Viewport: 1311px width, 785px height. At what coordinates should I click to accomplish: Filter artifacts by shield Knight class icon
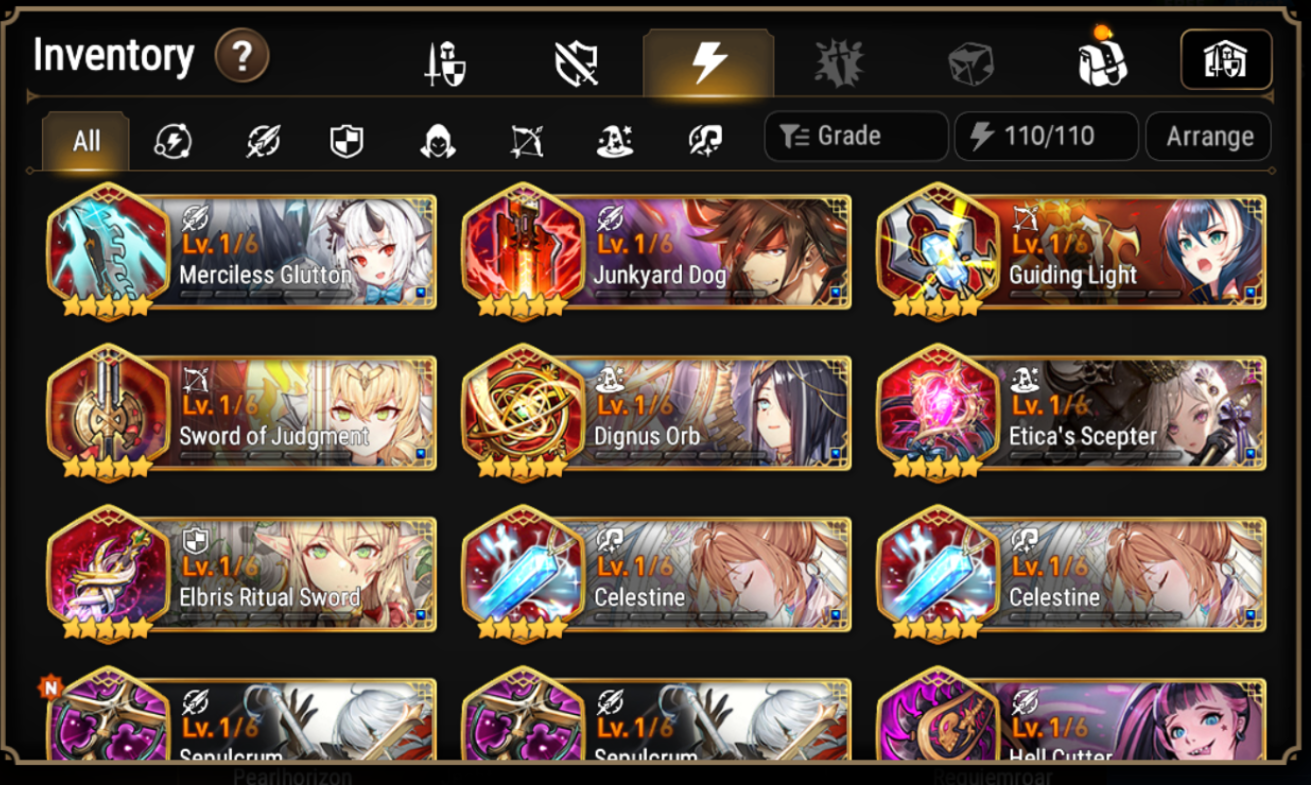click(346, 141)
